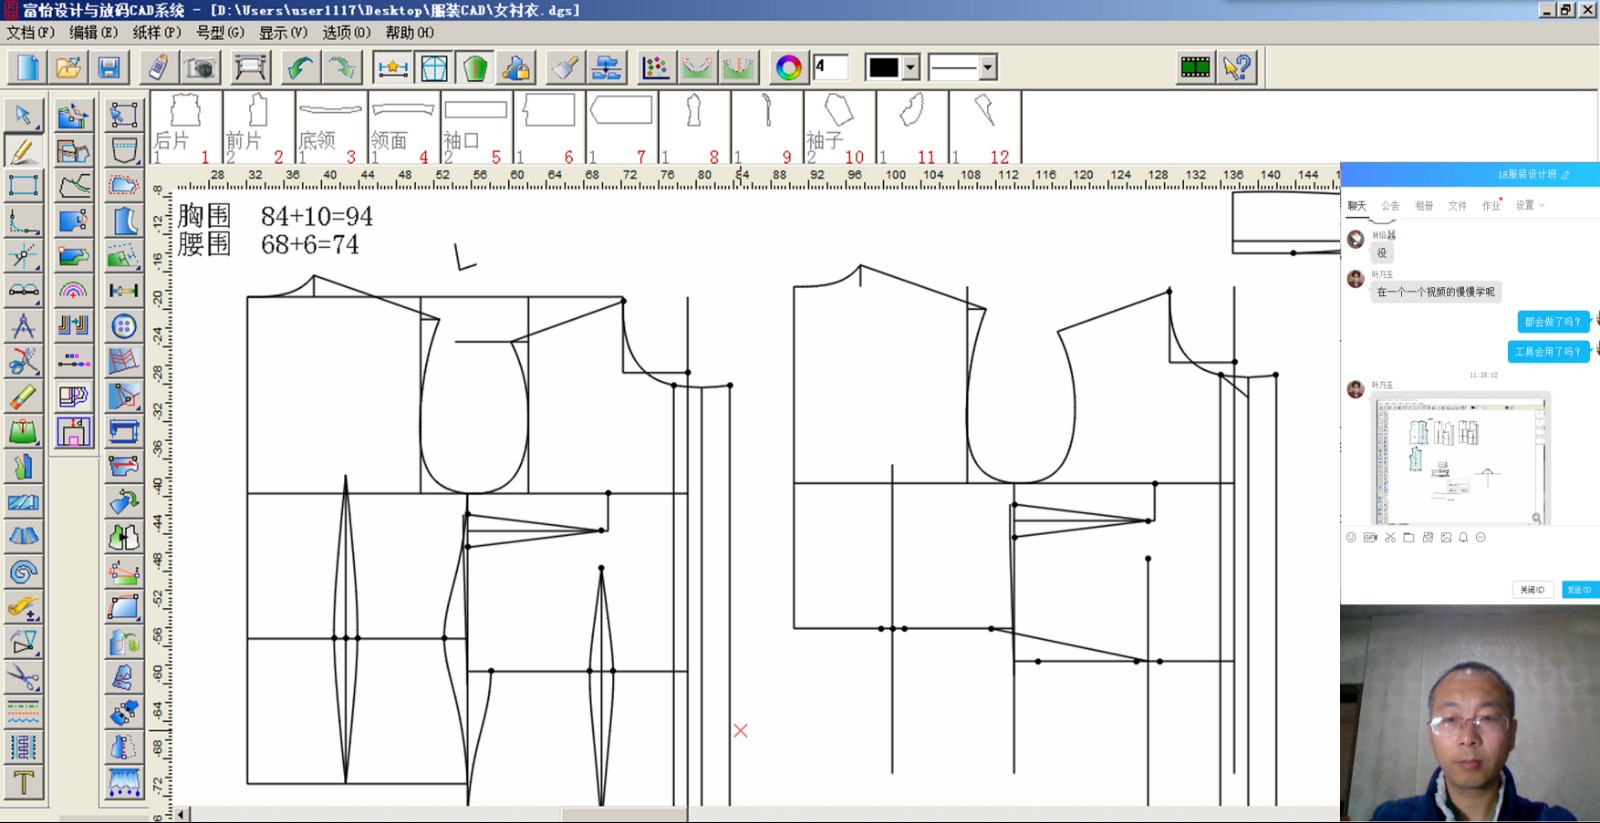
Task: Select the 袖子 pattern piece thumbnail
Action: point(839,127)
